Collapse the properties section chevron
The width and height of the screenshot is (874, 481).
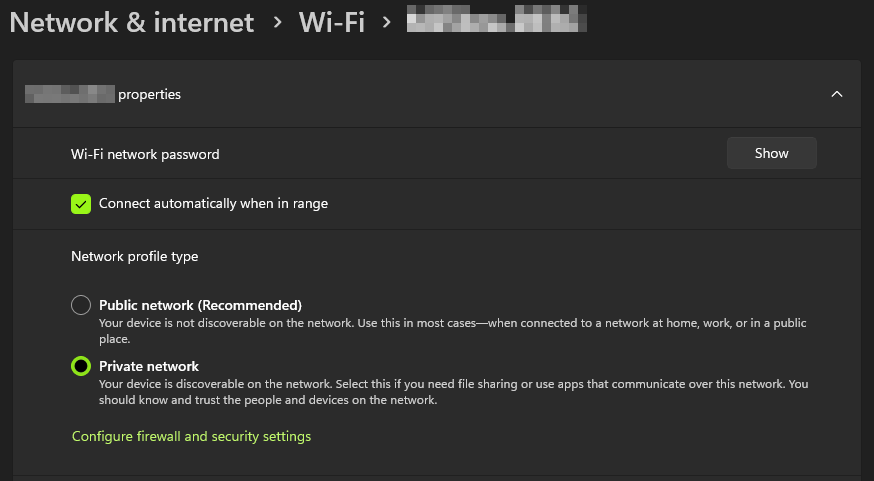[x=837, y=94]
